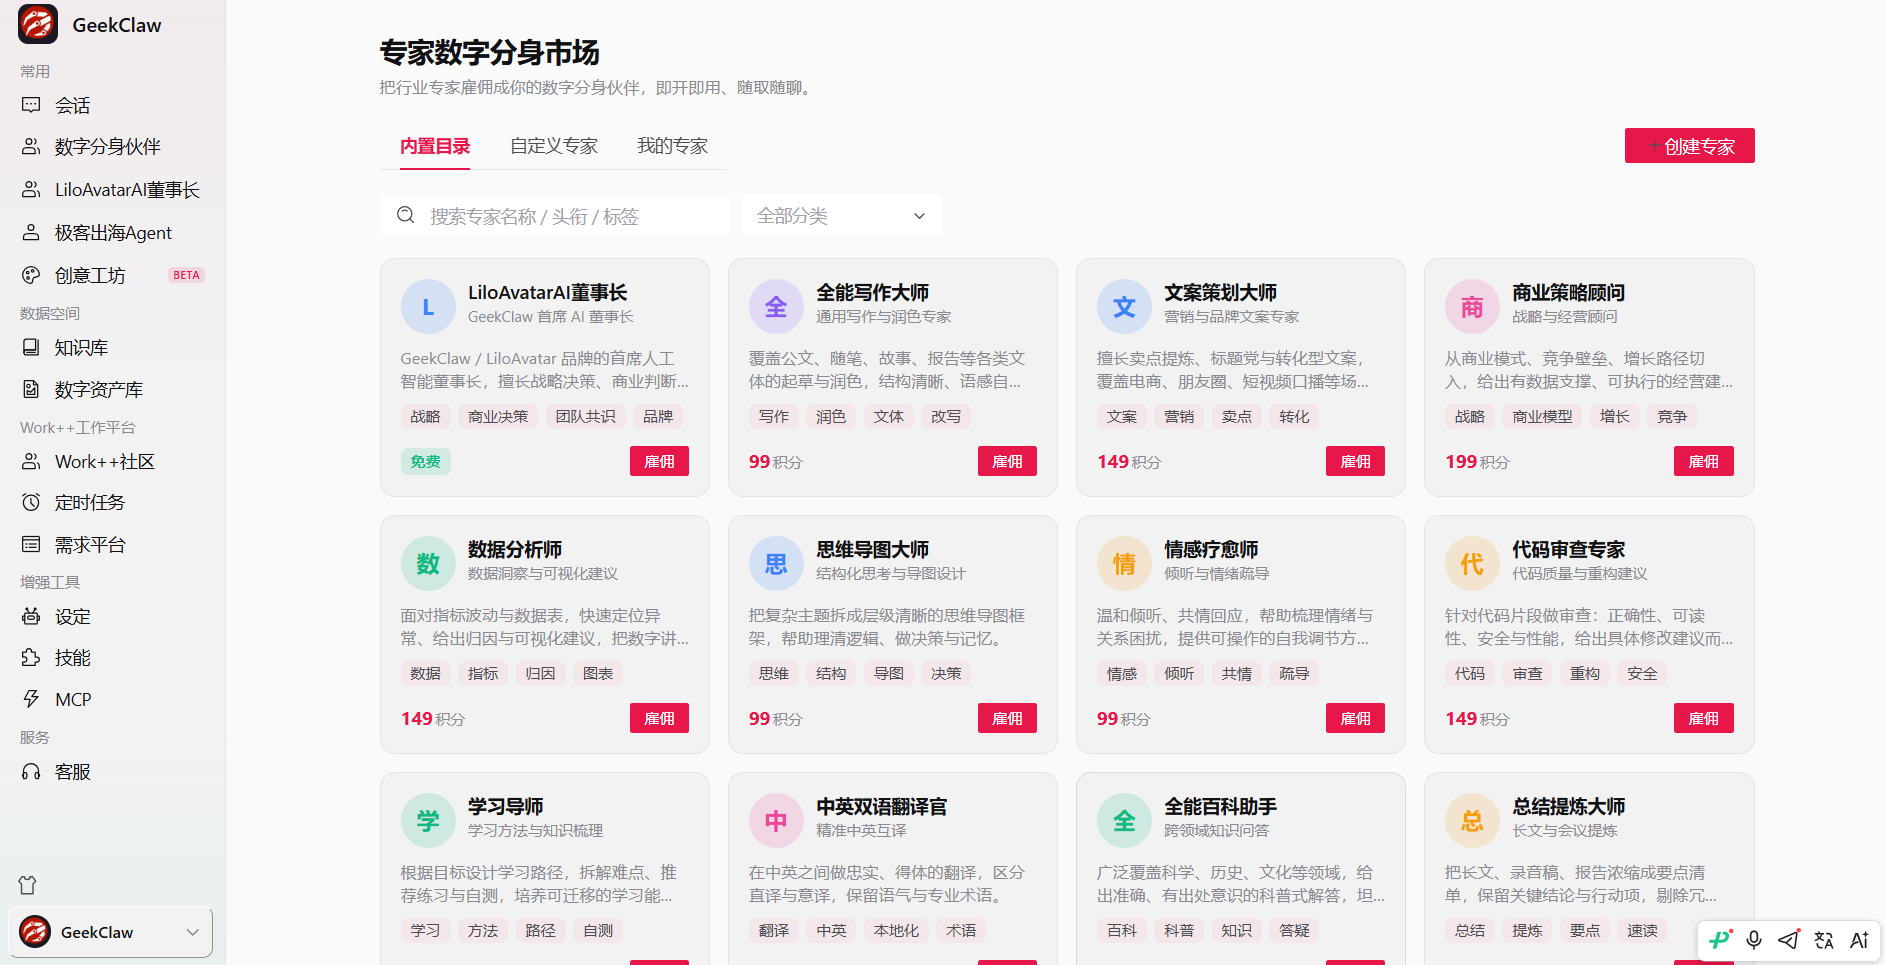
Task: Open the 会话 chat icon in sidebar
Action: 31,105
